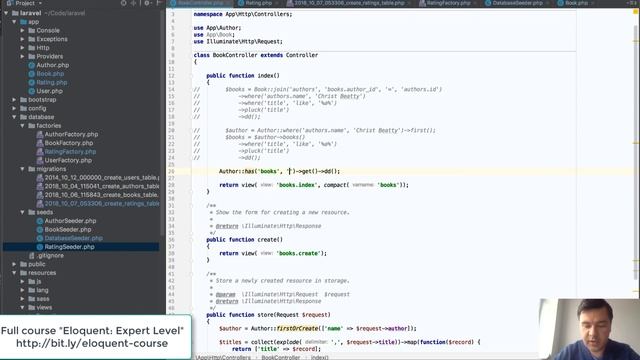
Task: Click the scroll-from-source target icon in Project toolbar
Action: [124, 3]
